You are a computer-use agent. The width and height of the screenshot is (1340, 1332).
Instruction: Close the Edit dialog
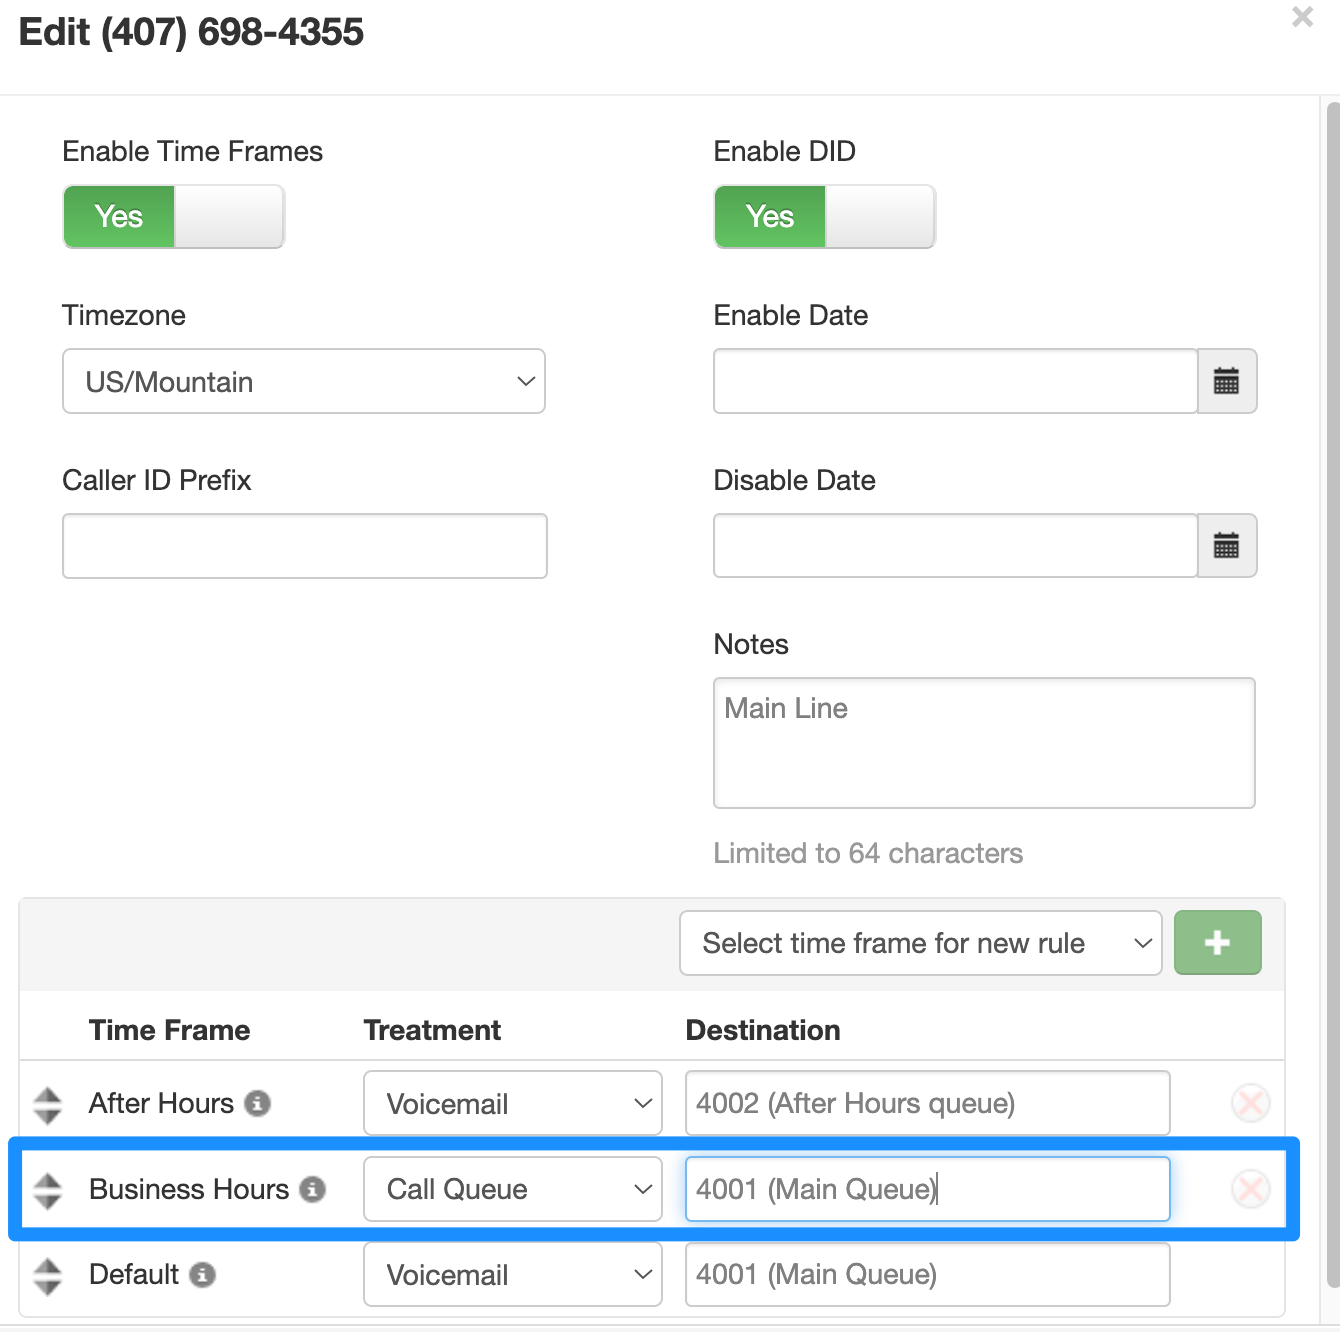(x=1301, y=17)
